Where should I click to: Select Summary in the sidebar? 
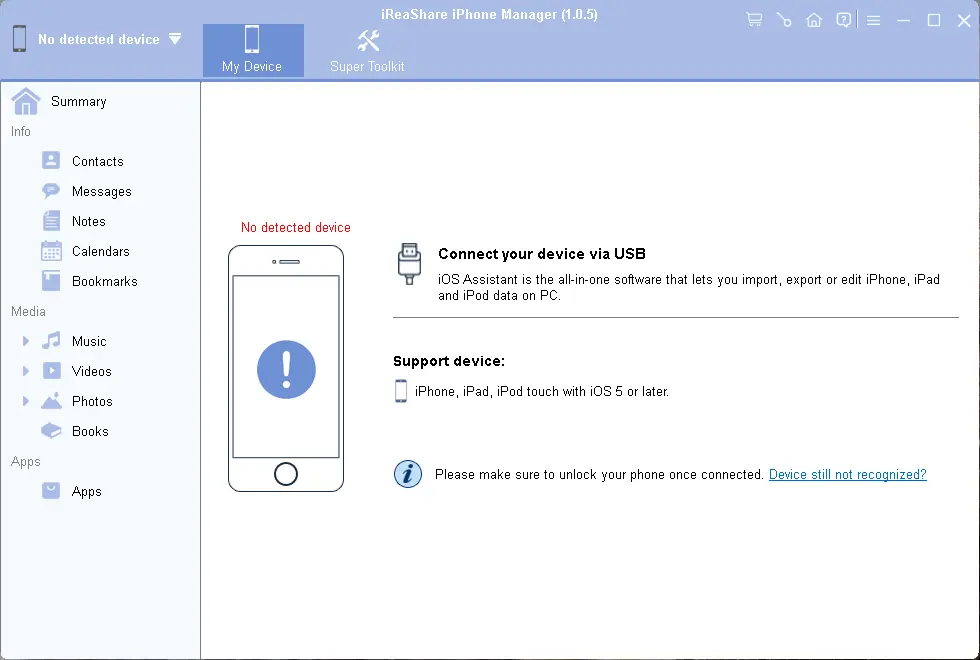78,101
